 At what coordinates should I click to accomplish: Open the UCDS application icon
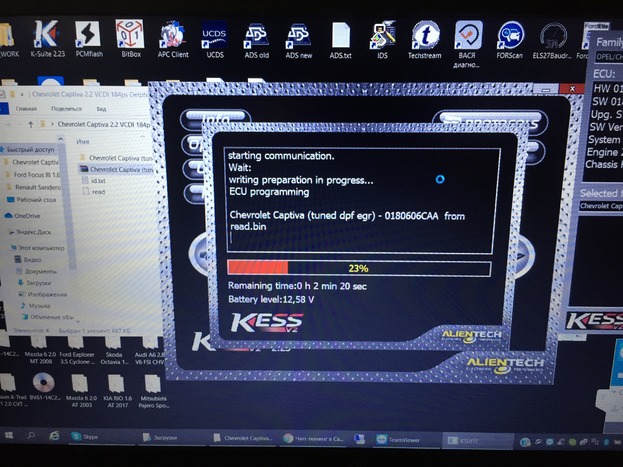(215, 37)
